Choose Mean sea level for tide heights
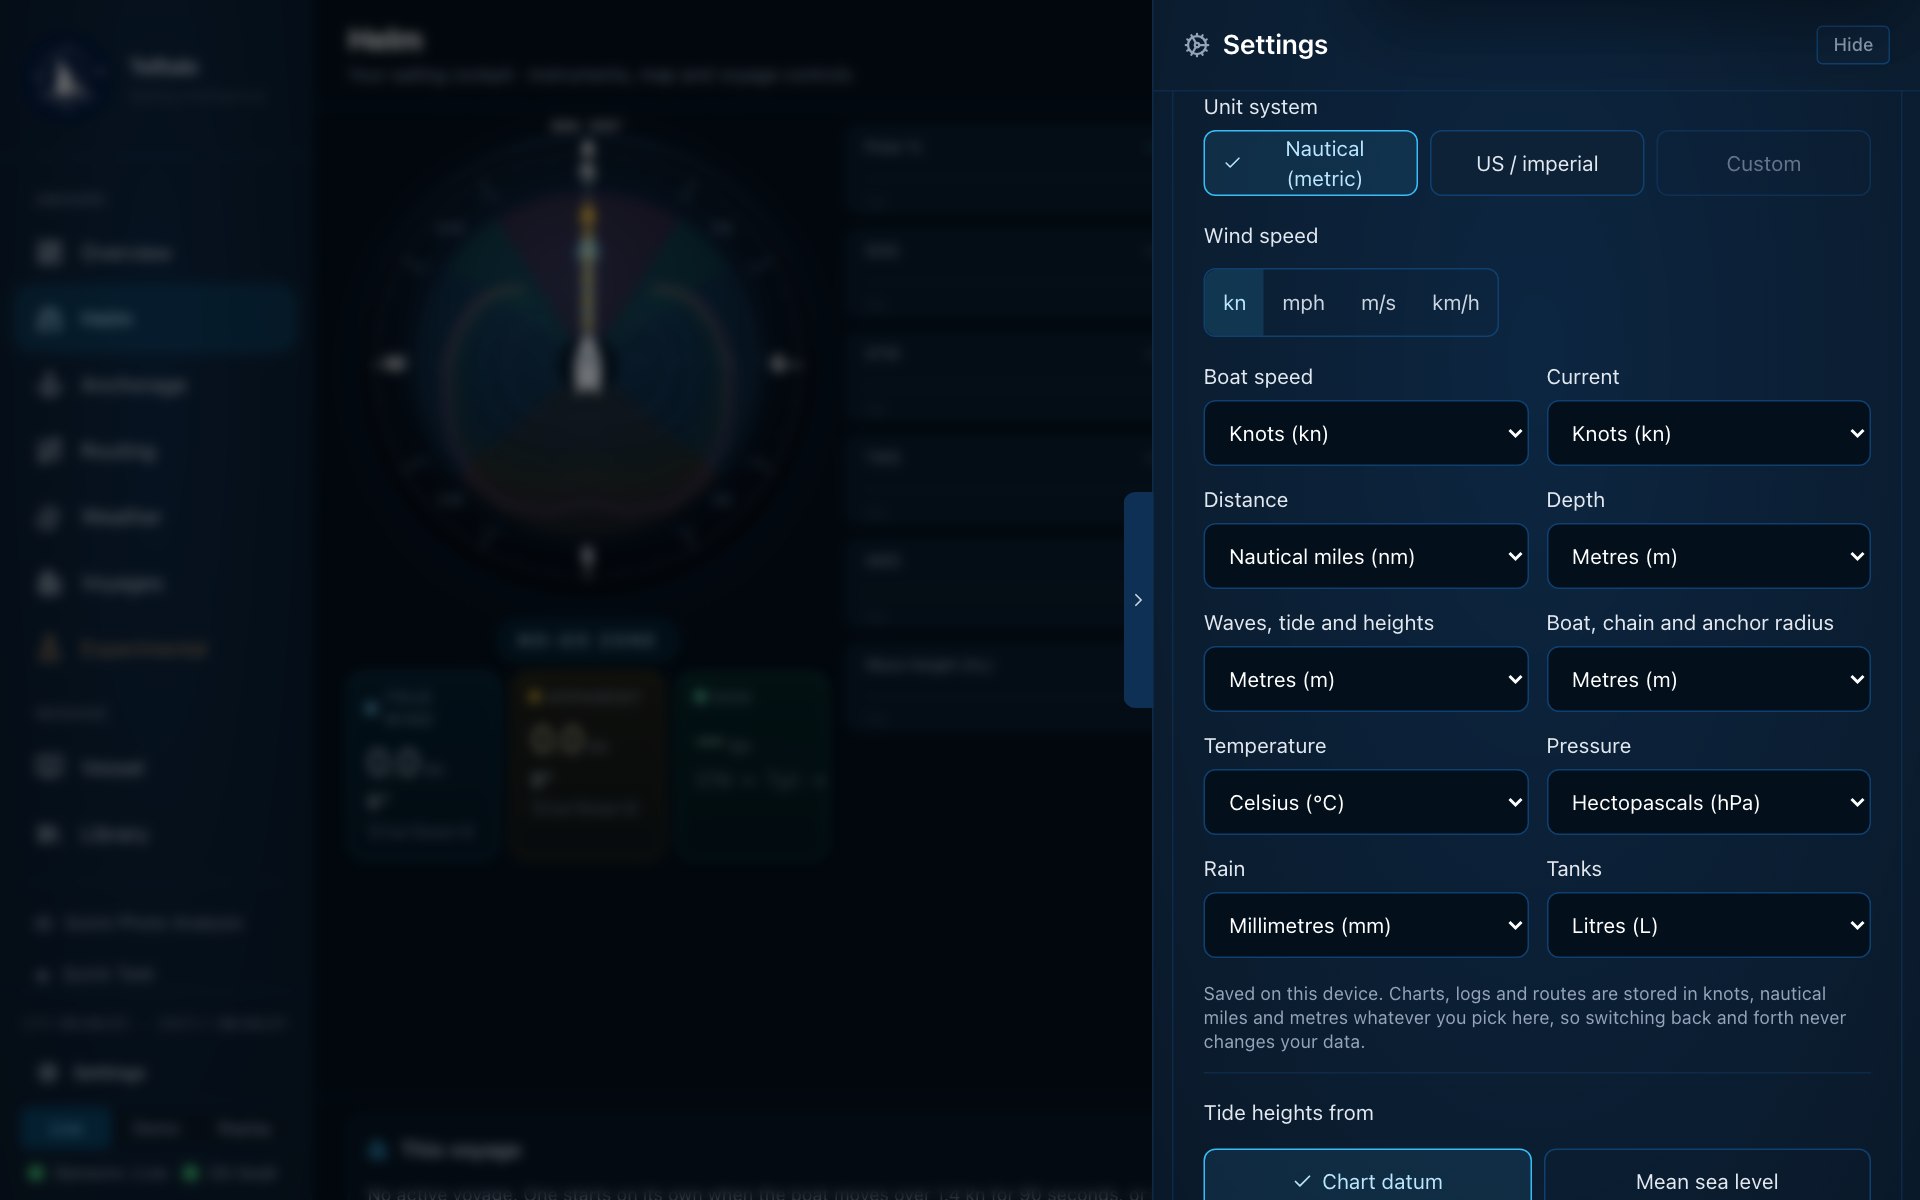 [x=1707, y=1176]
